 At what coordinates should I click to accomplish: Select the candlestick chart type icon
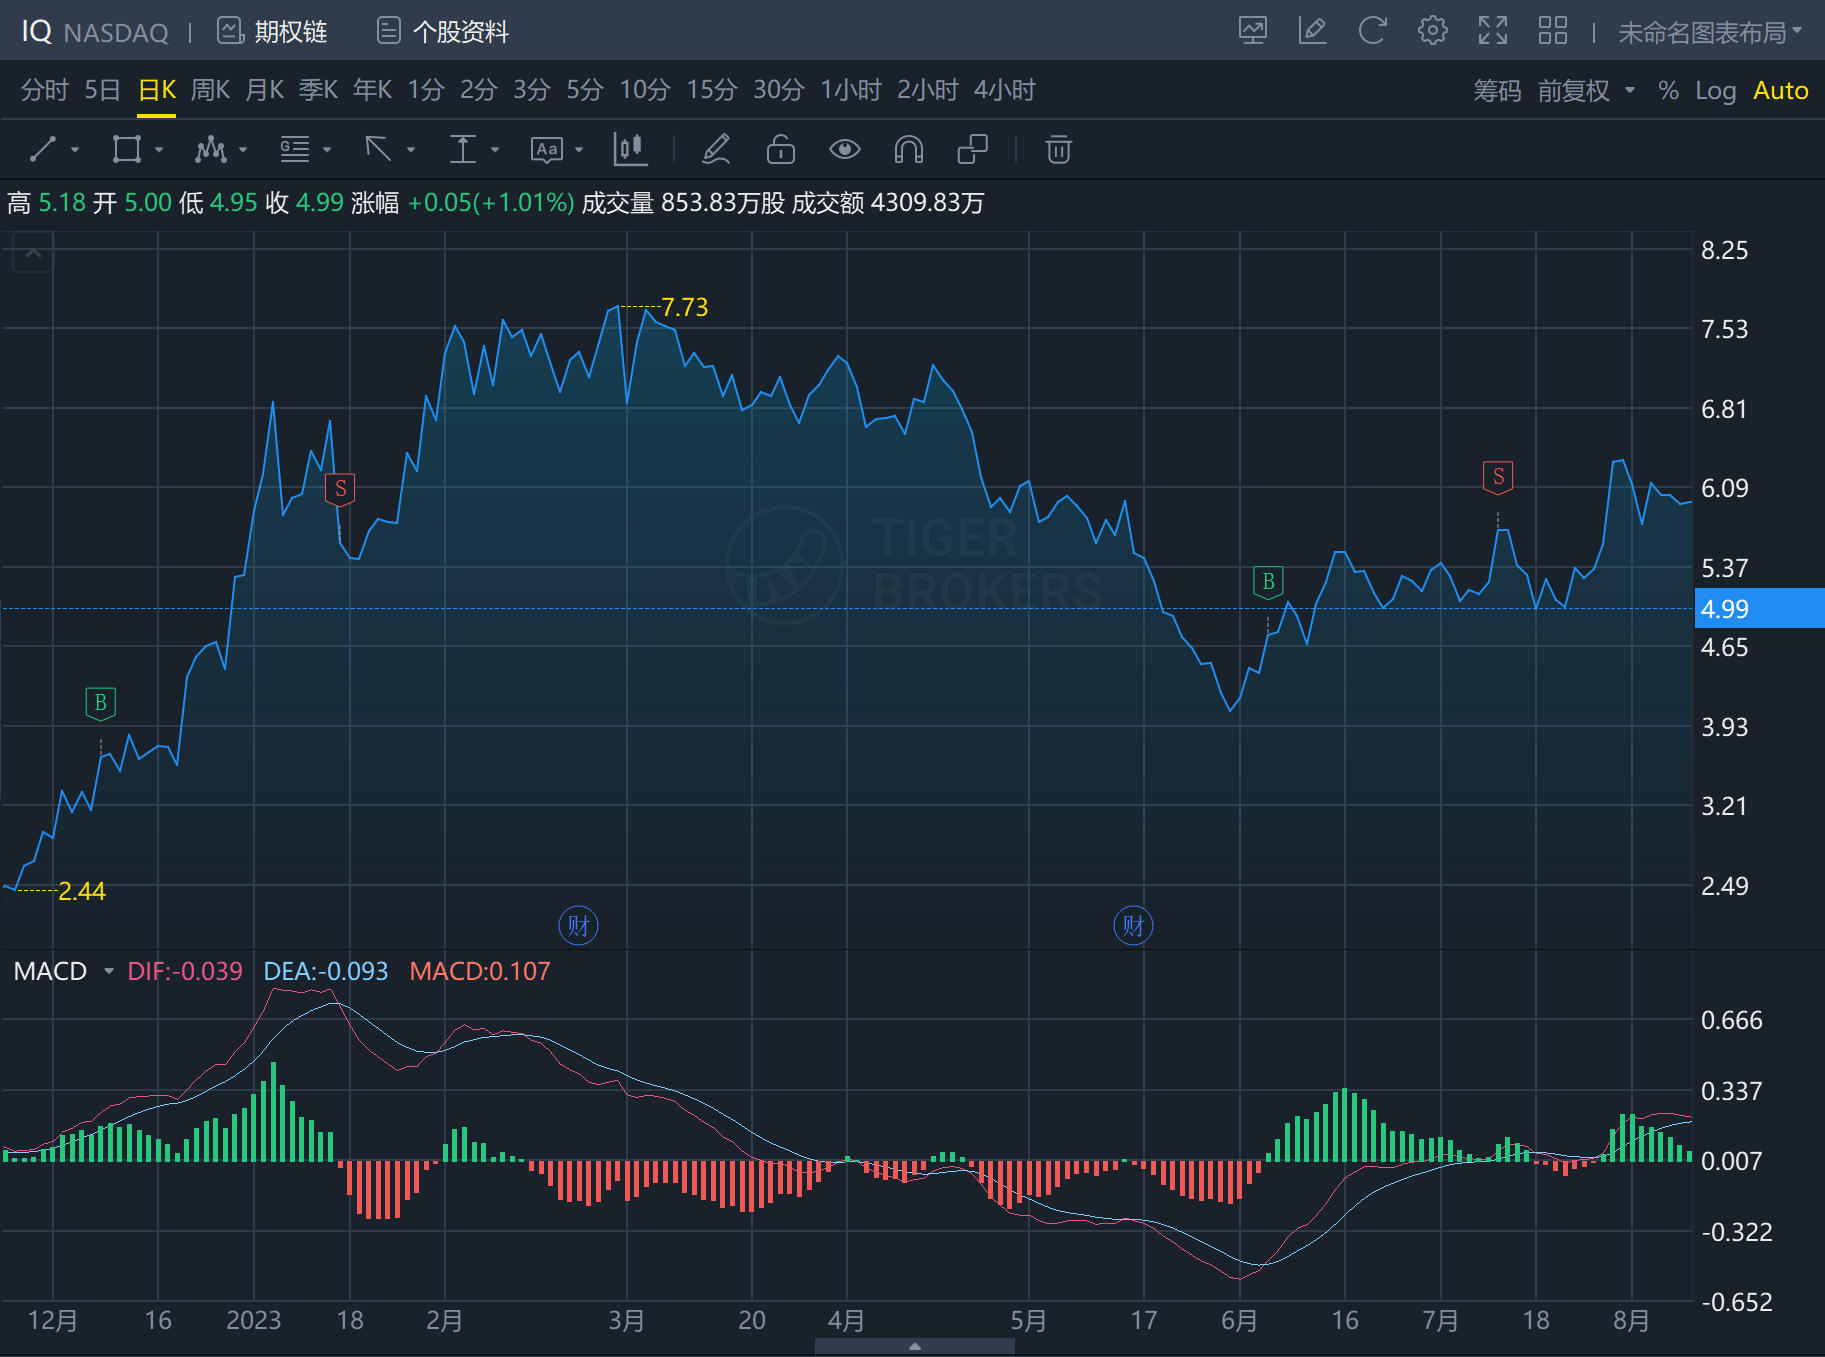click(x=630, y=150)
